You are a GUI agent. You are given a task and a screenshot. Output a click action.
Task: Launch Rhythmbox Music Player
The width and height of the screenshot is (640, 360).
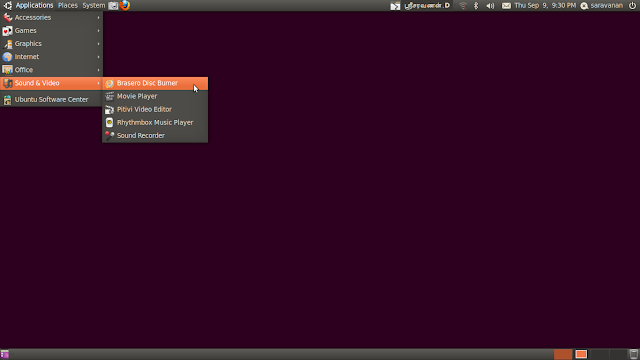[x=155, y=122]
